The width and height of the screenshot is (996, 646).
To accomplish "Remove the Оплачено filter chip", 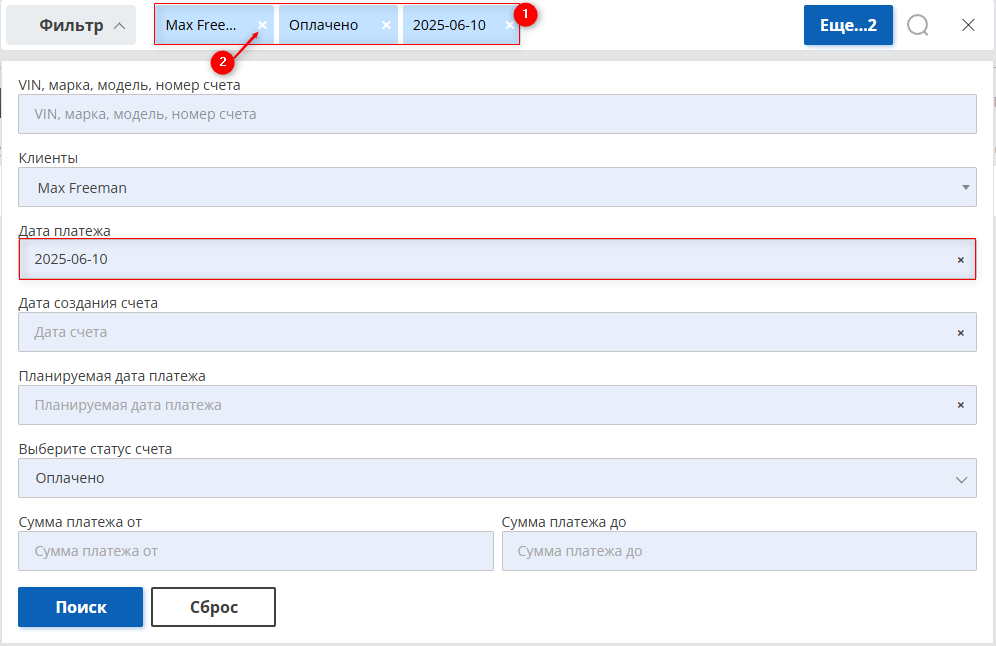I will tap(386, 25).
